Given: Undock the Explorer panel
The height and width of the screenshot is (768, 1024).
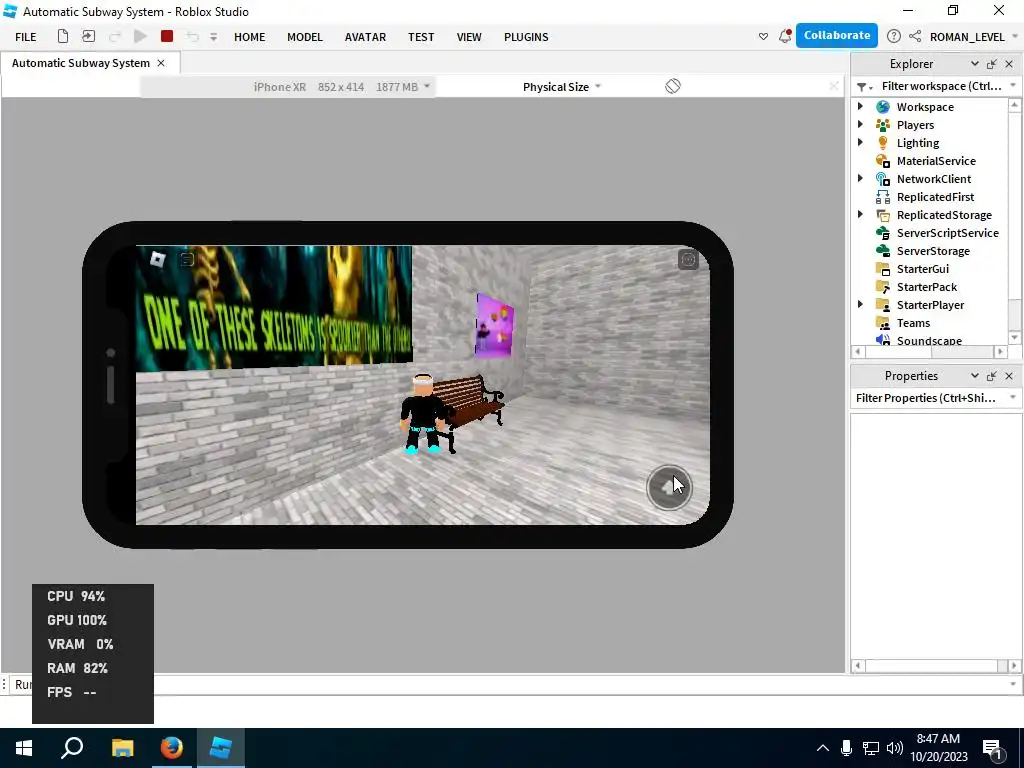Looking at the screenshot, I should [991, 64].
